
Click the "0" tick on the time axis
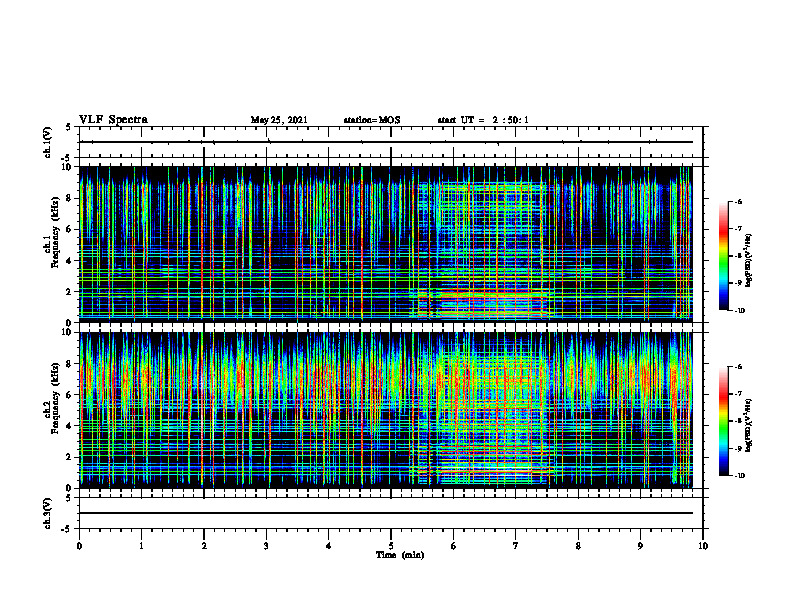coord(79,546)
